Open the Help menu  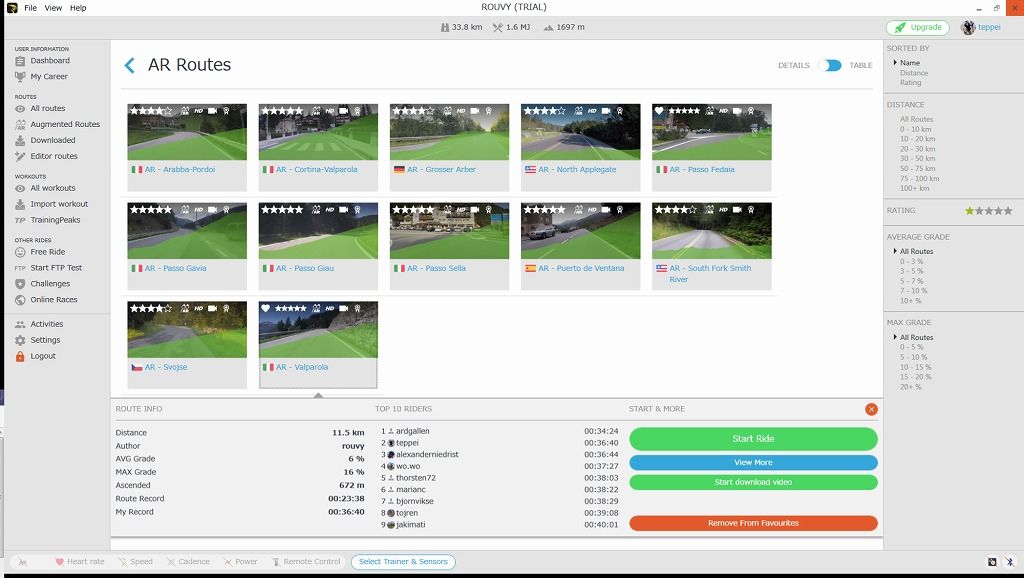pyautogui.click(x=78, y=8)
